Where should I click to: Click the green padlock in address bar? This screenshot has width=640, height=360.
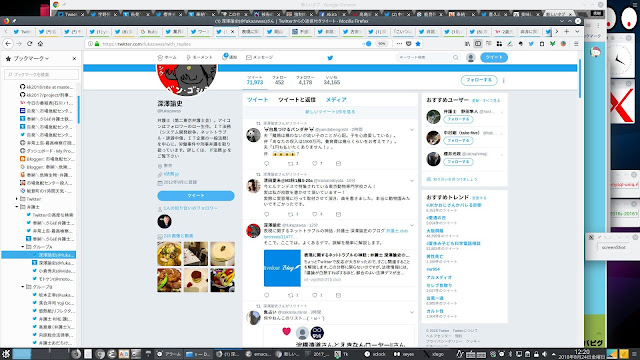tap(97, 44)
